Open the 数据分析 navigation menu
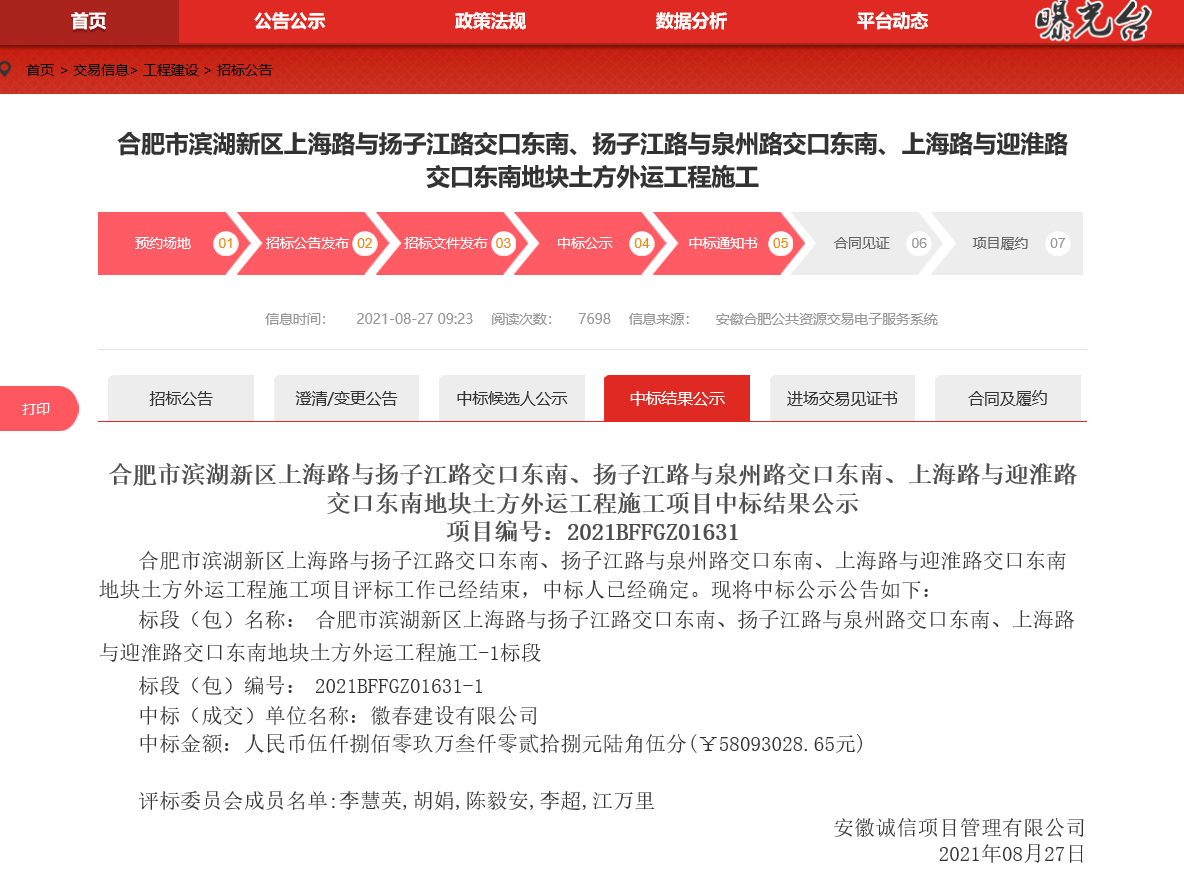 [692, 21]
